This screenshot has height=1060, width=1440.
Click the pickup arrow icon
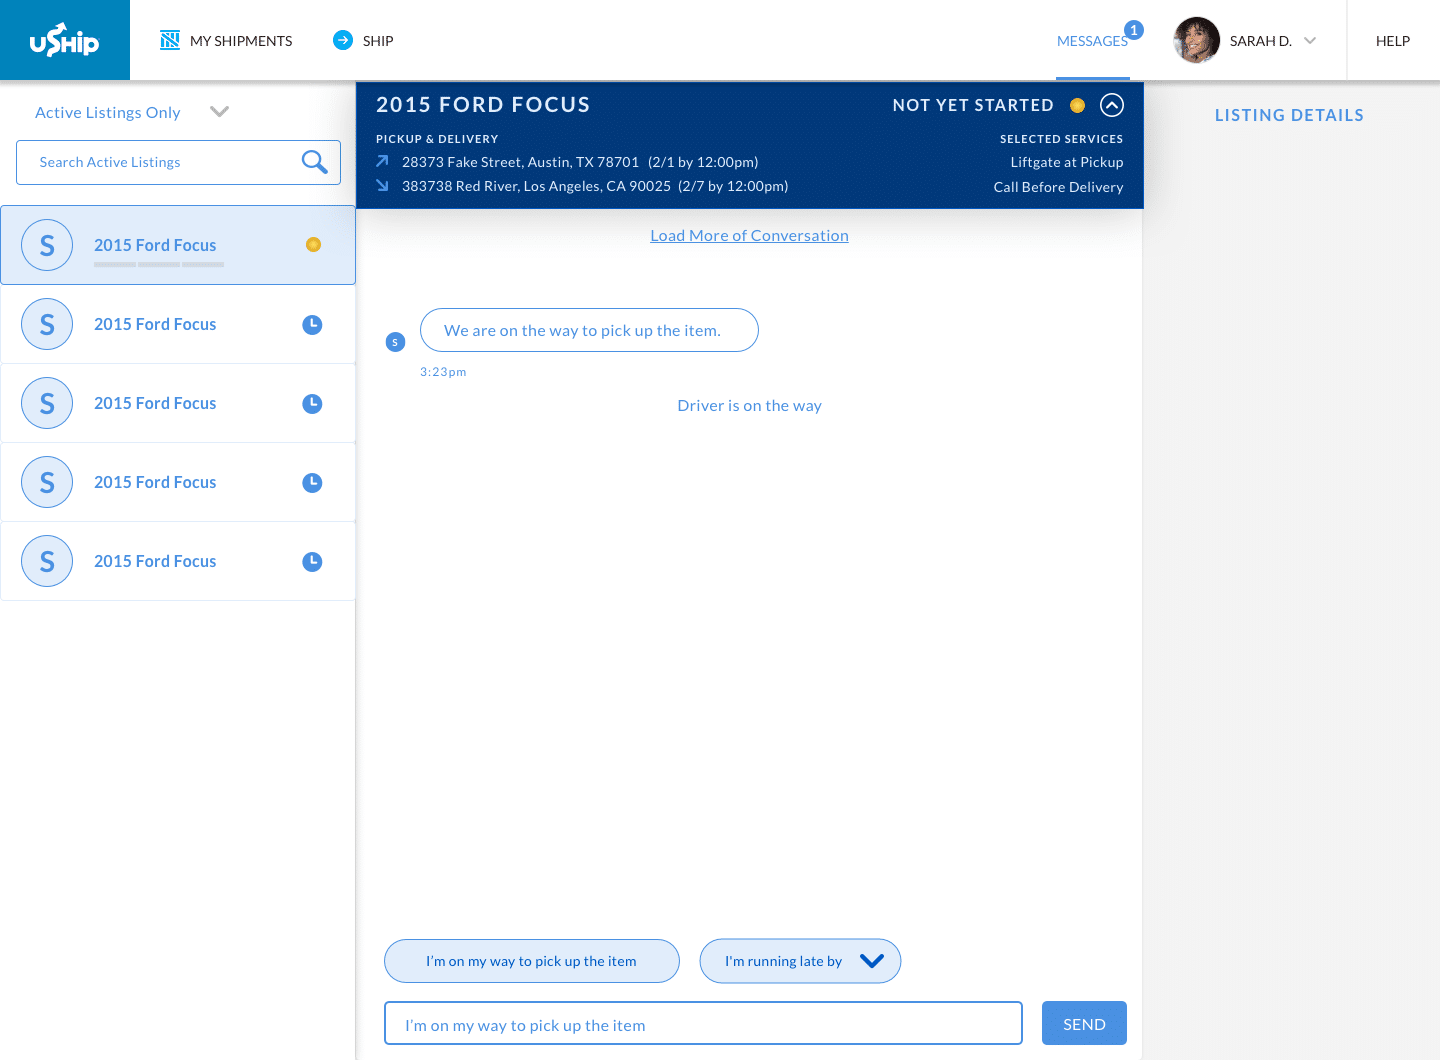(382, 161)
